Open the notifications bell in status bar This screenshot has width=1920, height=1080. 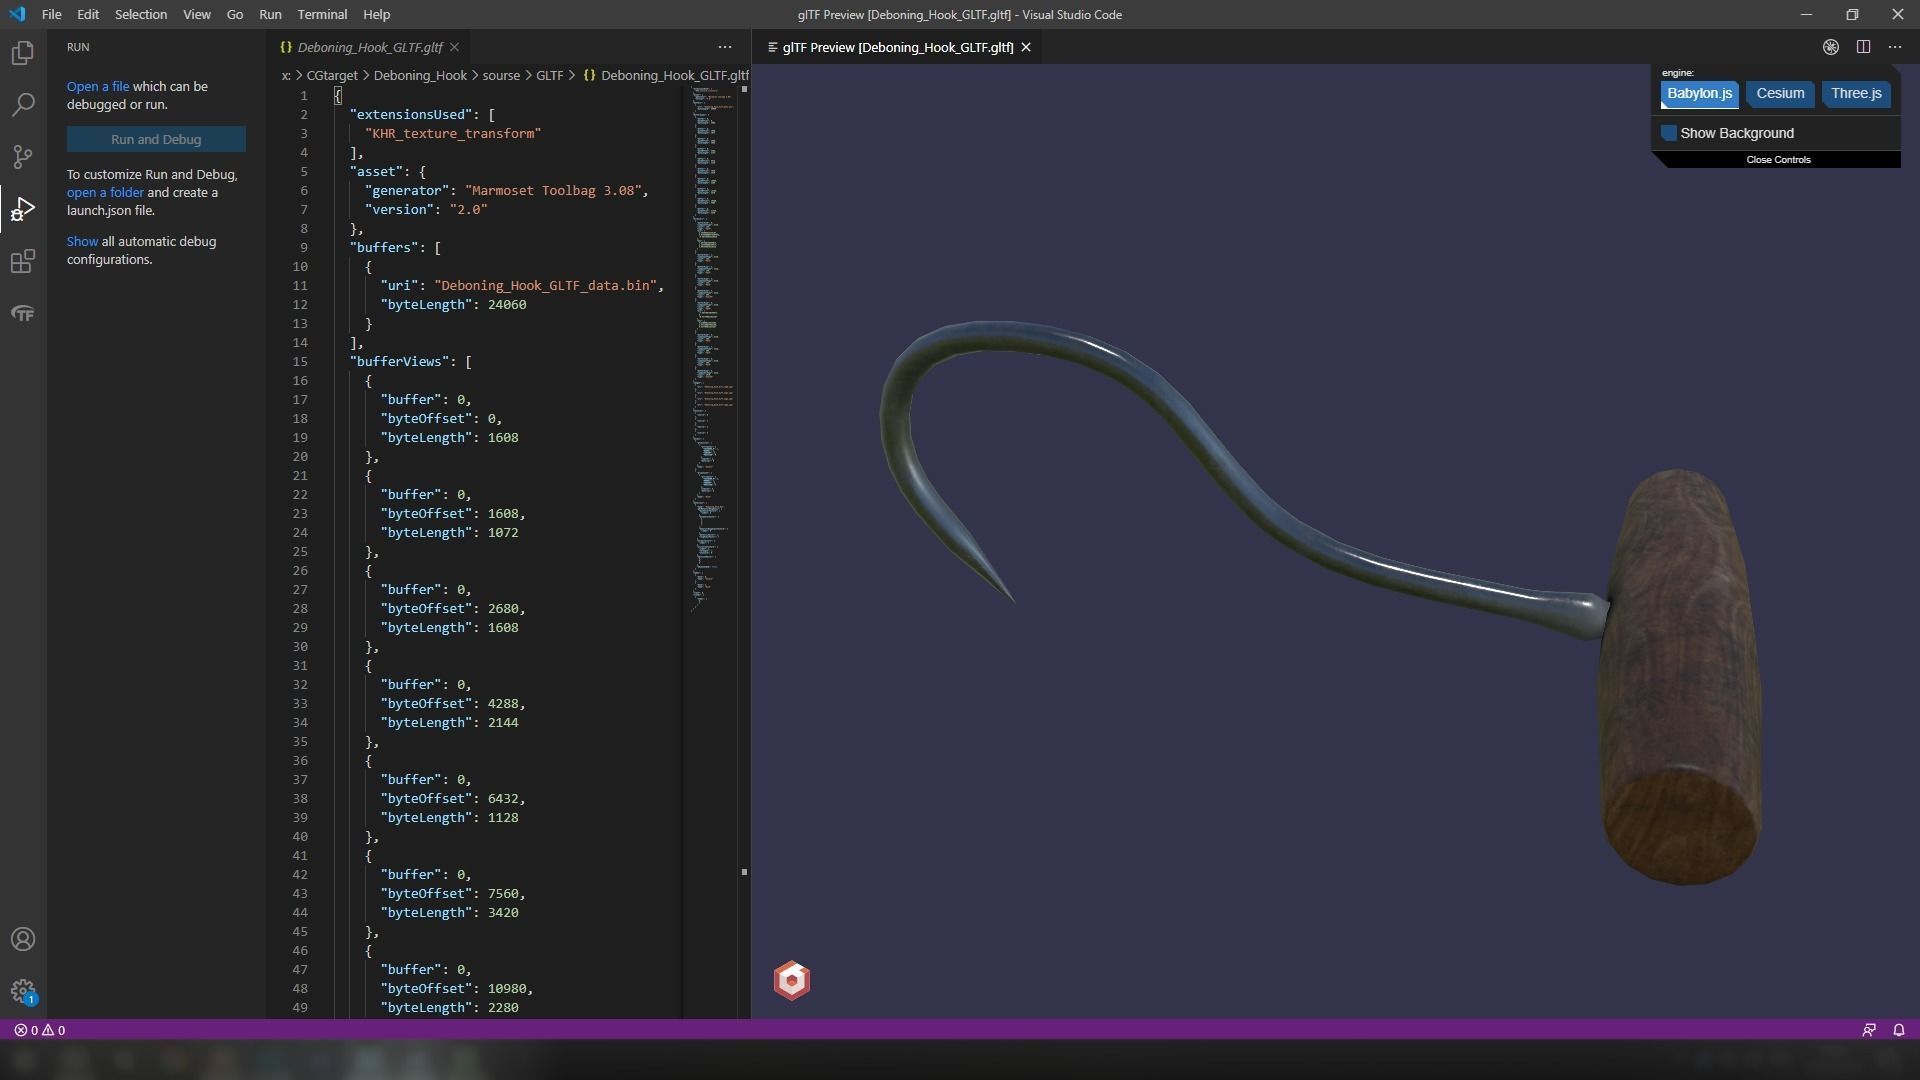point(1898,1030)
